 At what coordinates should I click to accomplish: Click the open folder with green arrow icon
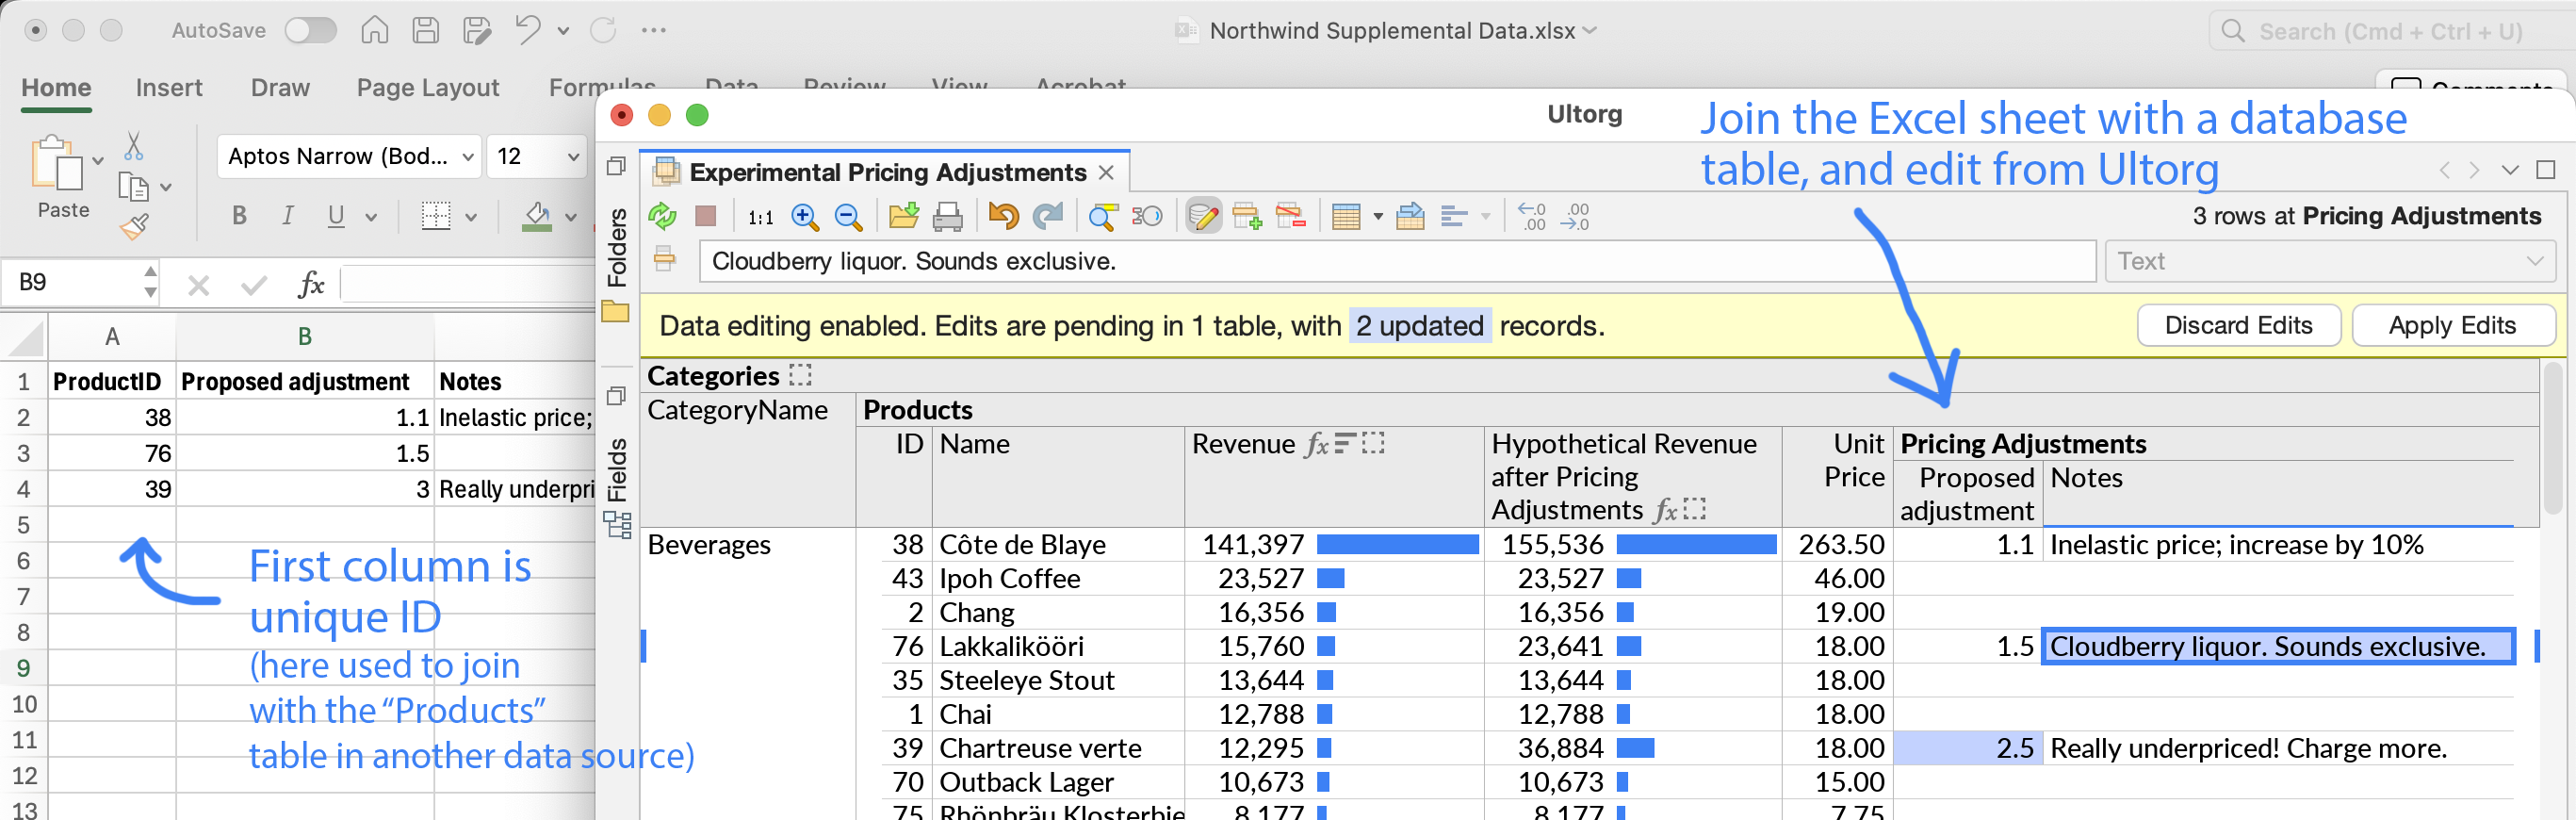(x=904, y=216)
